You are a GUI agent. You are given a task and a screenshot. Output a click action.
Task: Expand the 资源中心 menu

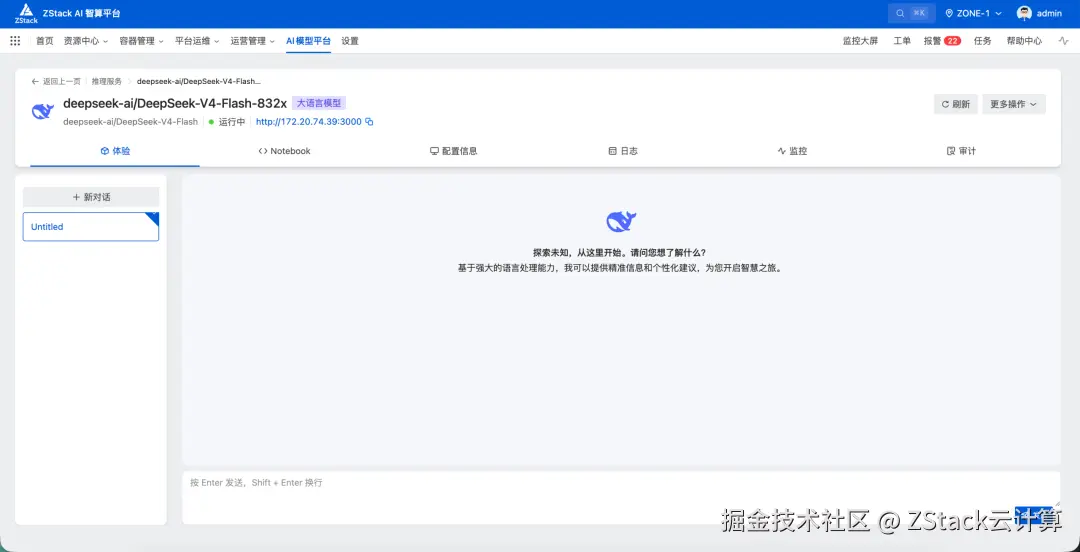(x=86, y=41)
